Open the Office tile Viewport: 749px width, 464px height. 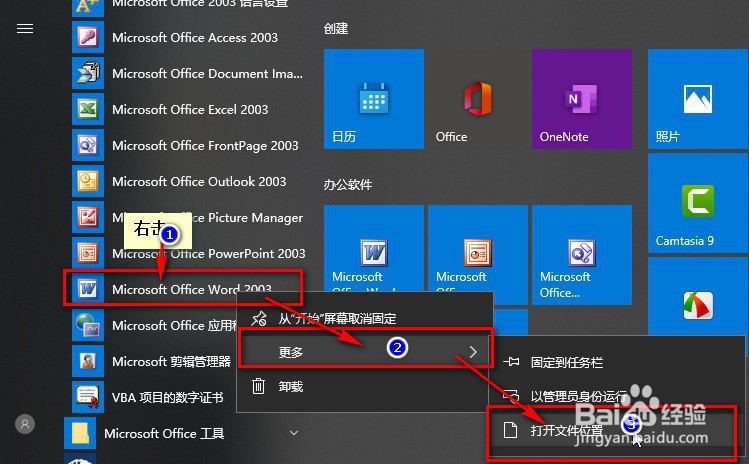[478, 99]
